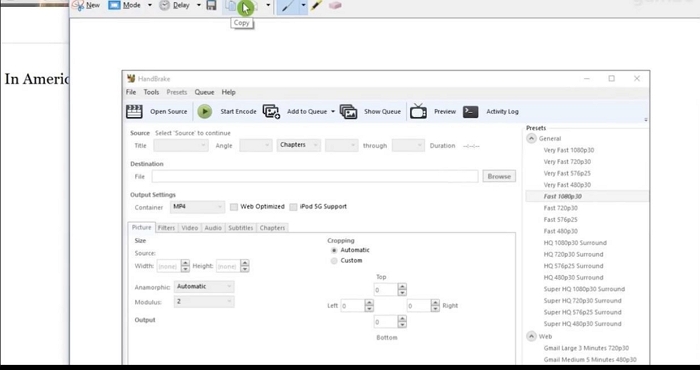700x370 pixels.
Task: Collapse the Web presets group
Action: coord(531,336)
